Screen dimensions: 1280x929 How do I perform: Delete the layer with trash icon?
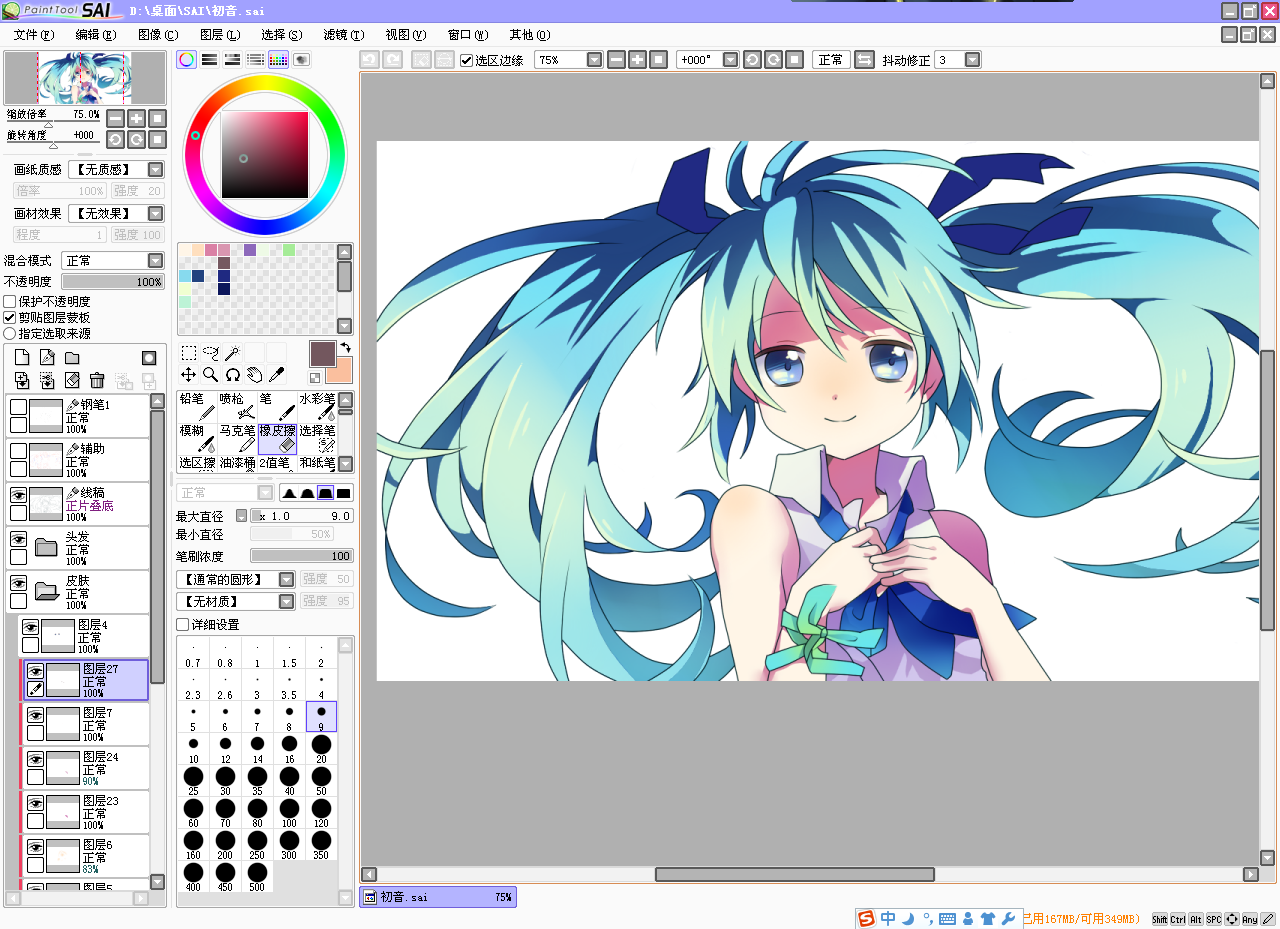point(97,380)
